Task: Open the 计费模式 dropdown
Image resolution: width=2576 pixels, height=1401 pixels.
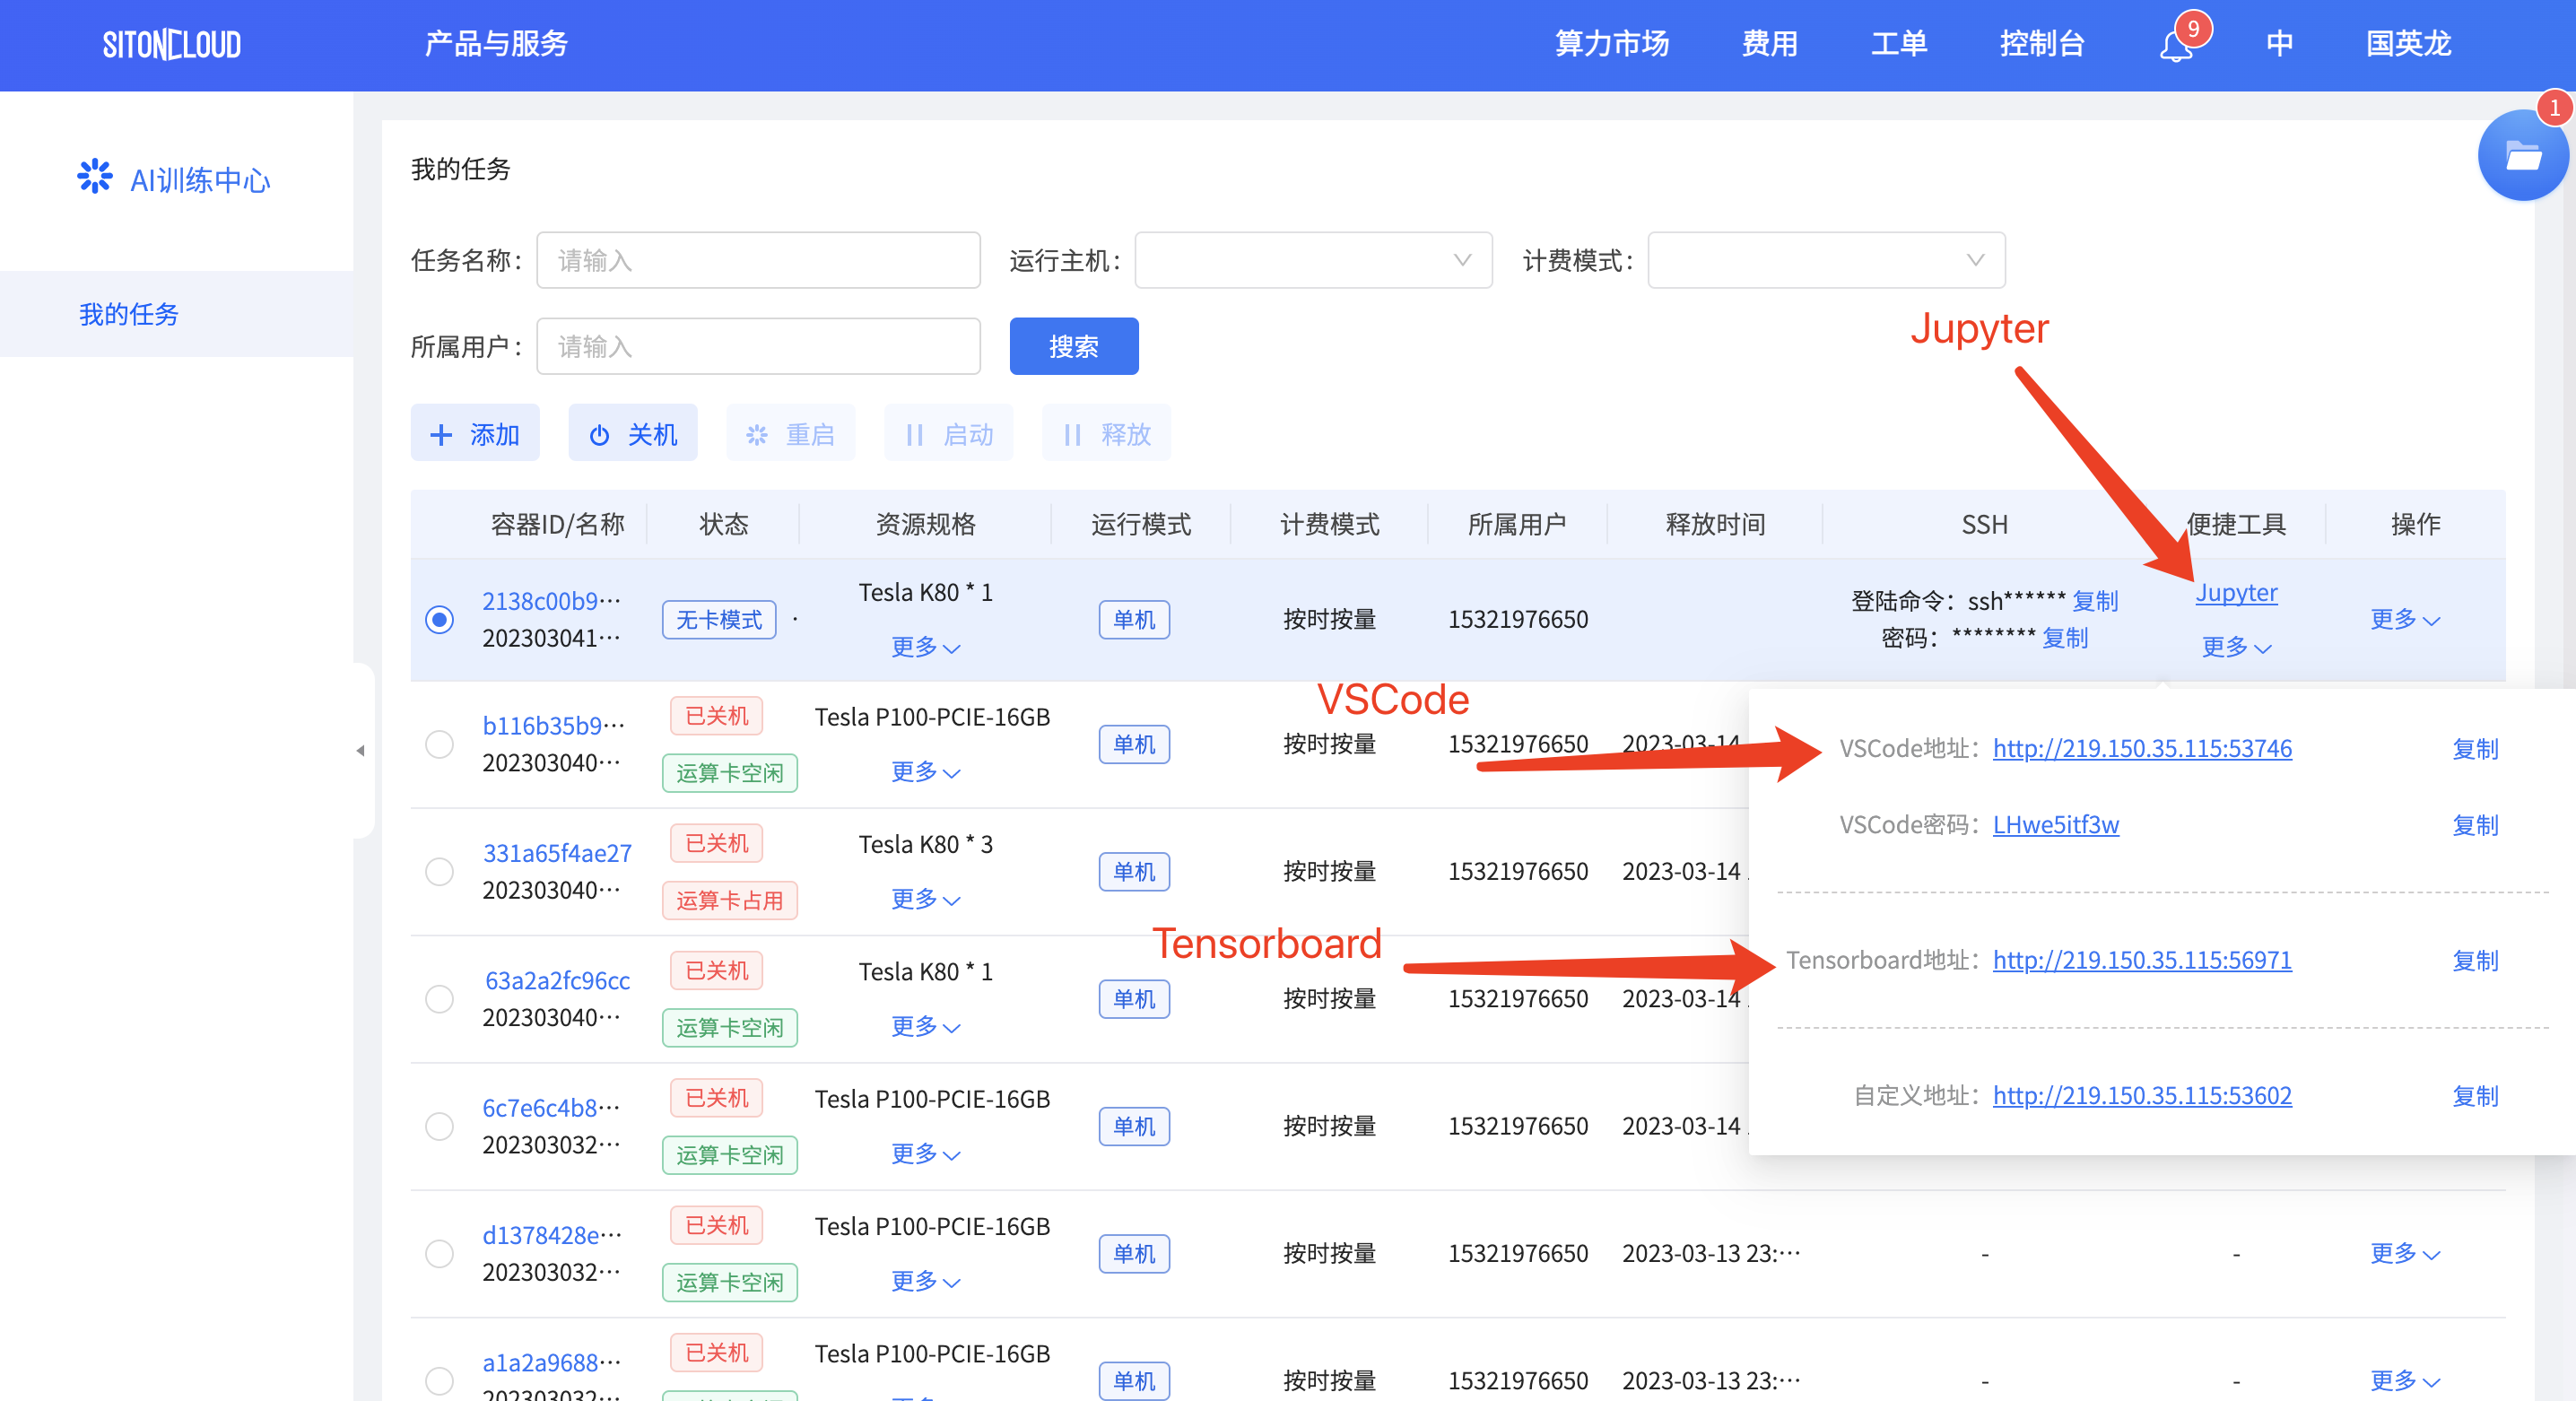Action: [1826, 260]
